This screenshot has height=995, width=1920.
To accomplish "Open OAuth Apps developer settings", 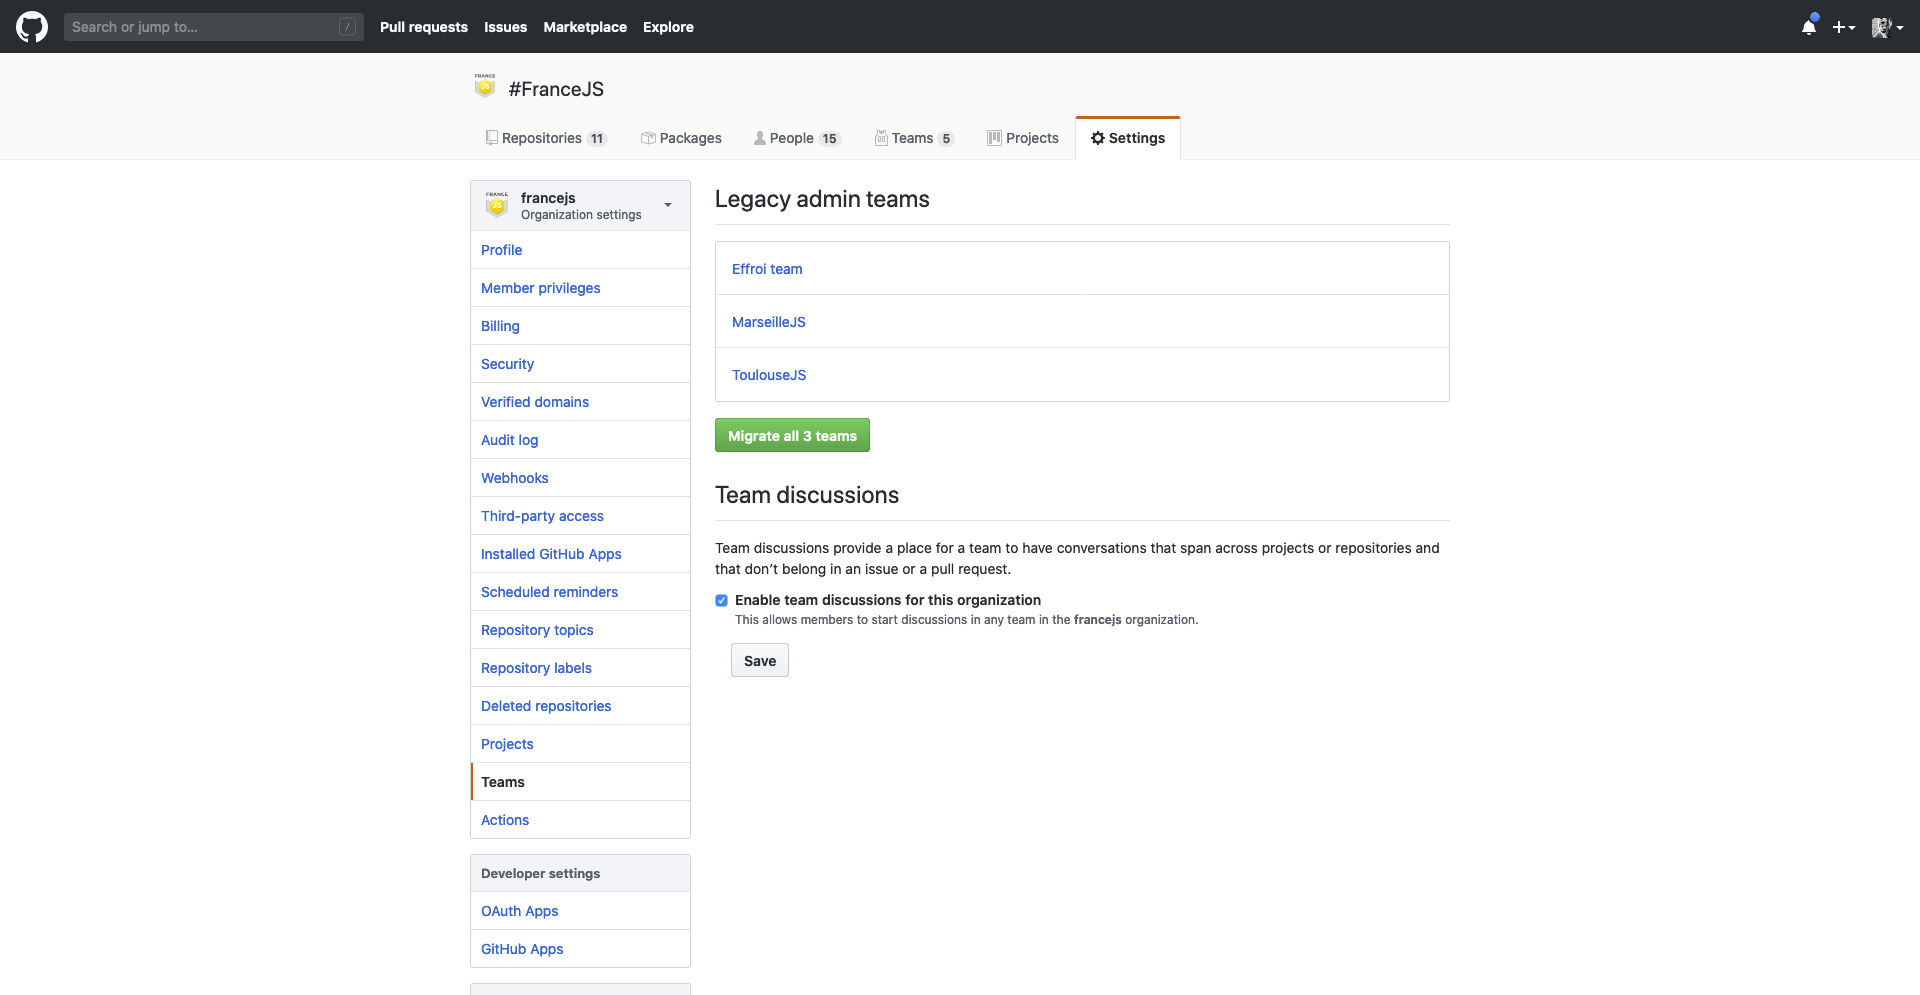I will [580, 911].
